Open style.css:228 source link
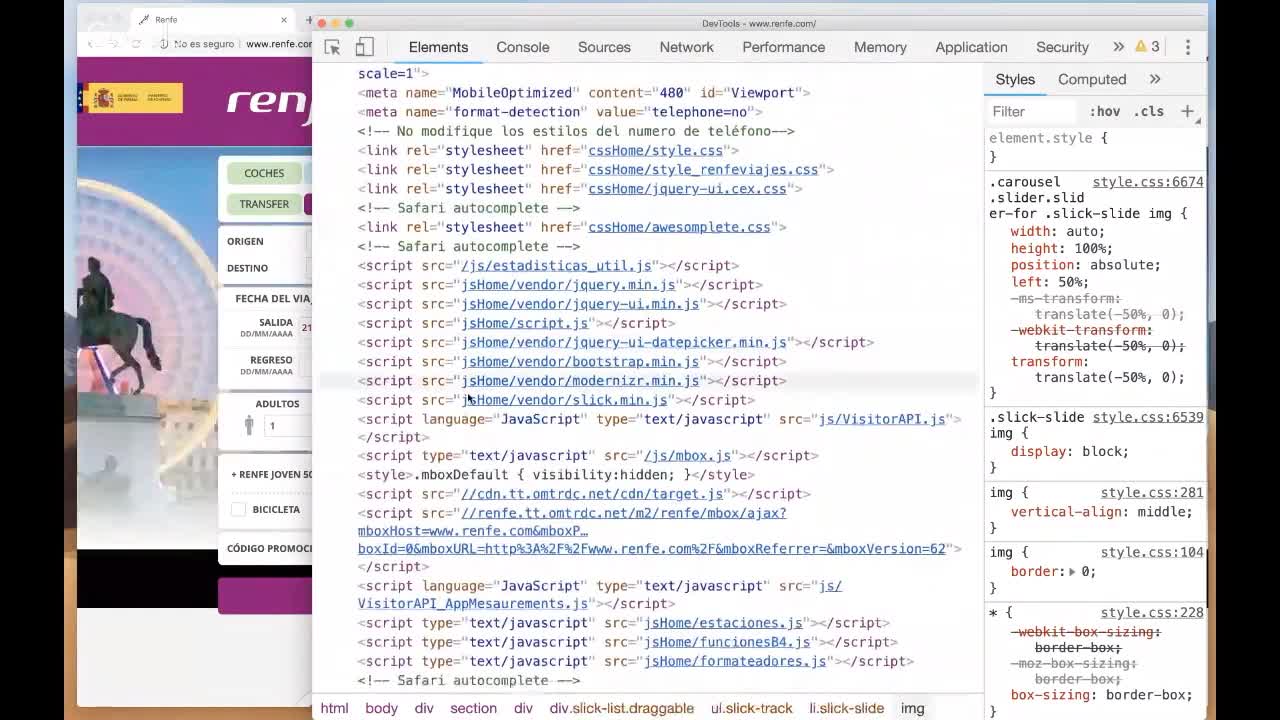 point(1152,612)
